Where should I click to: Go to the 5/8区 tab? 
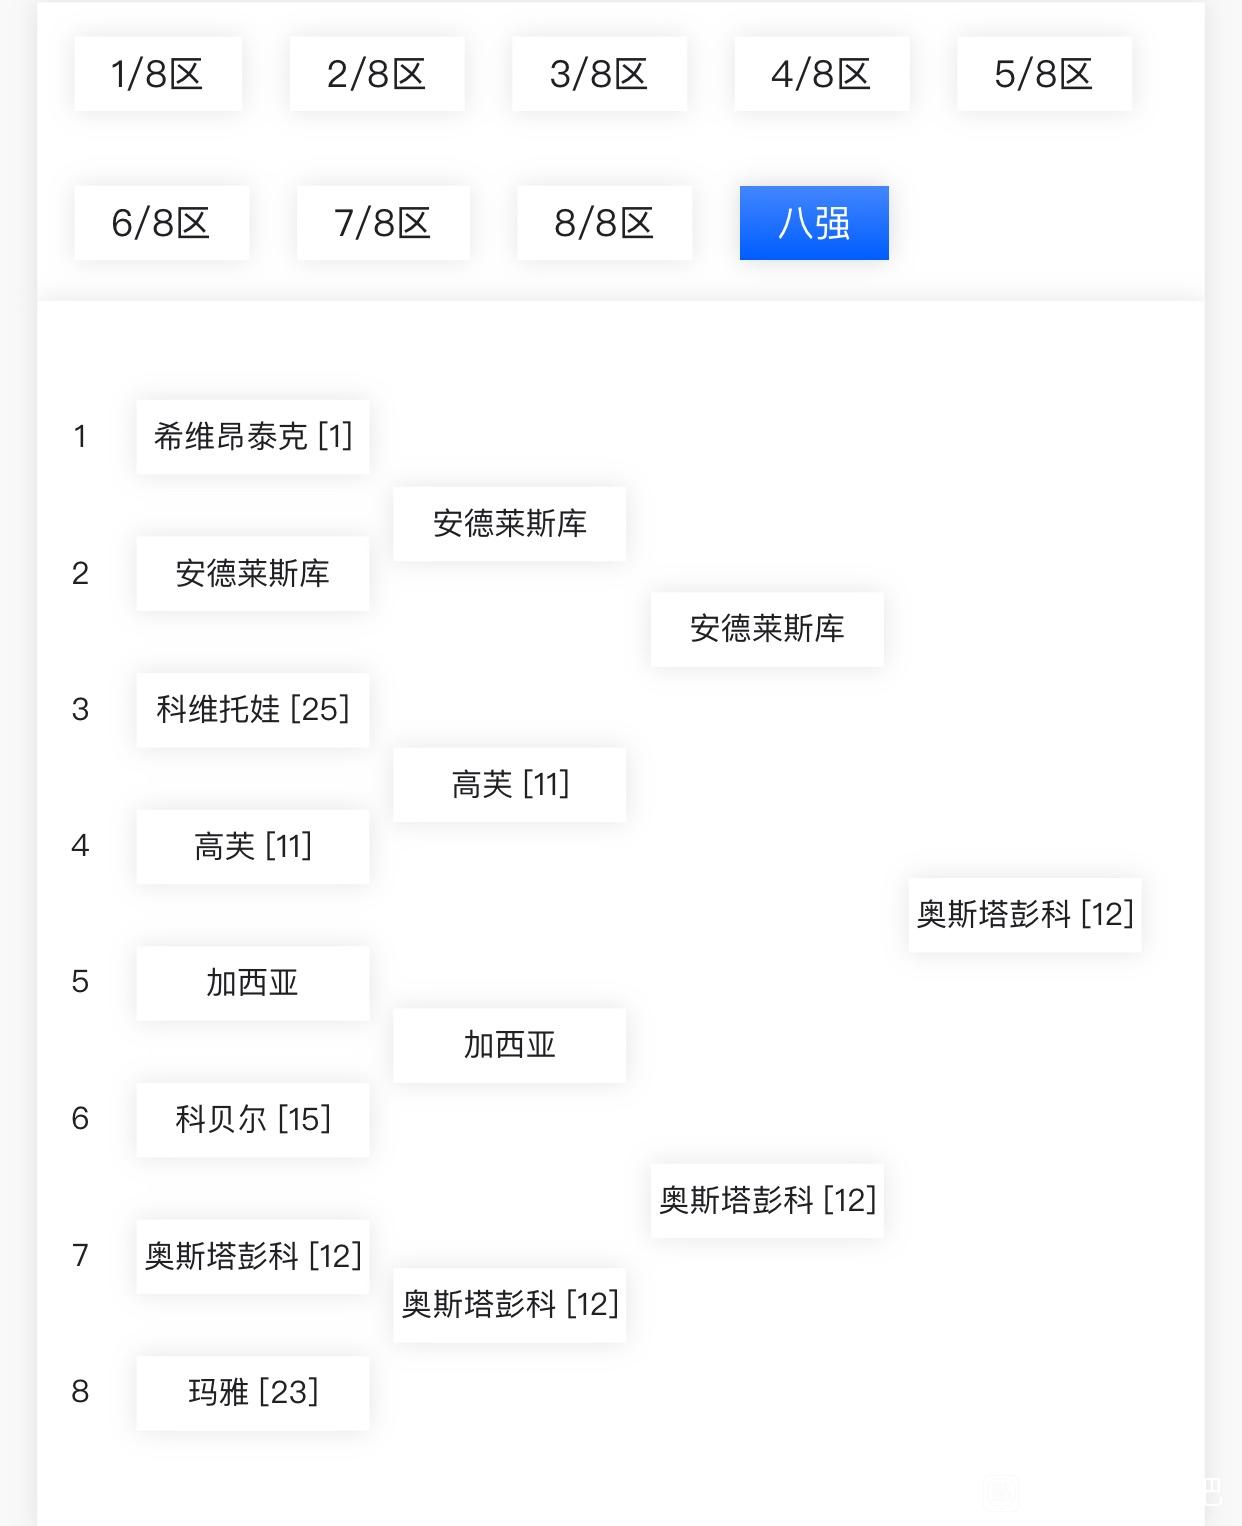1044,74
